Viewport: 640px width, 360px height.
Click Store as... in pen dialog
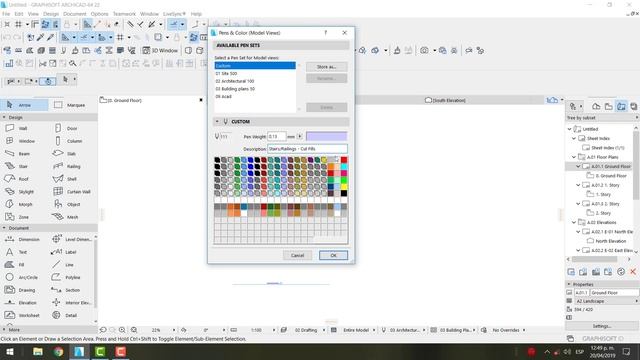(x=327, y=67)
